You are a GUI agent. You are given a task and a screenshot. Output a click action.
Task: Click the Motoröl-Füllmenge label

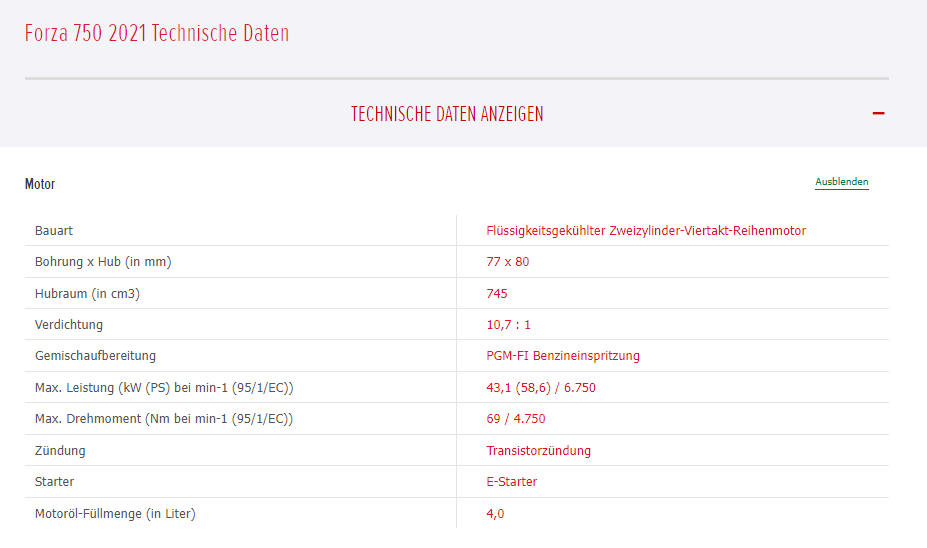coord(115,514)
